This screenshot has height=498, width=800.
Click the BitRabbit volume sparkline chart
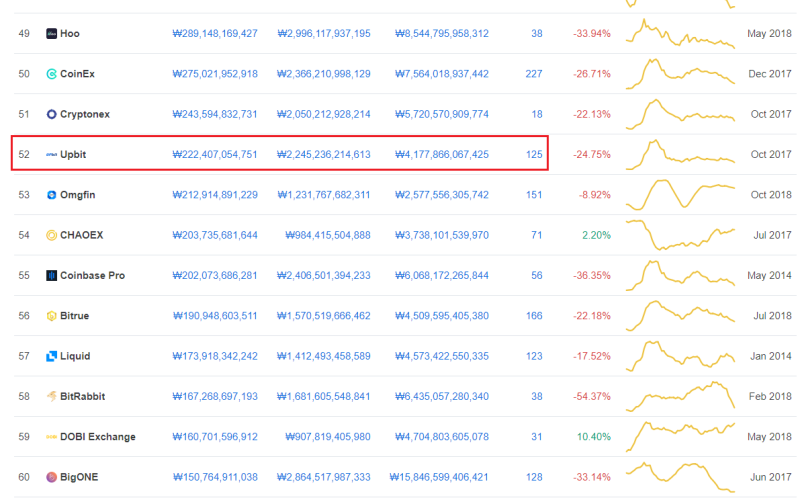[x=680, y=396]
